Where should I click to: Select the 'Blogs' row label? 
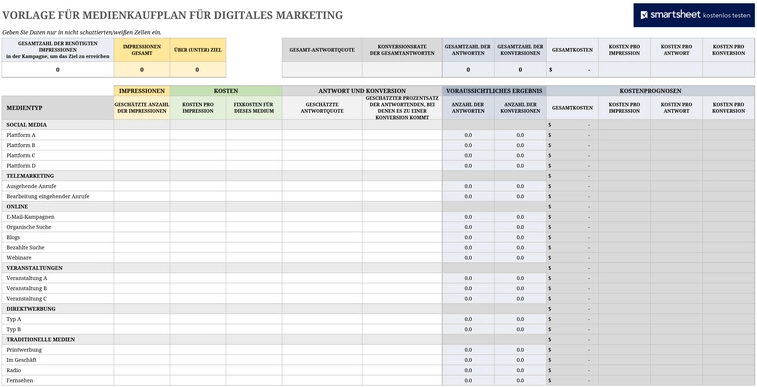pyautogui.click(x=13, y=237)
